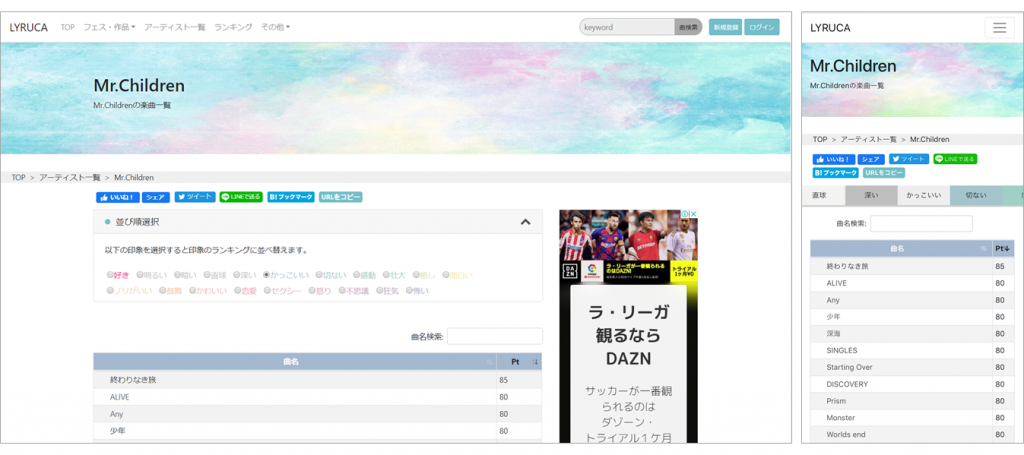Open ランキング in the navbar
Image resolution: width=1024 pixels, height=455 pixels.
(x=233, y=27)
